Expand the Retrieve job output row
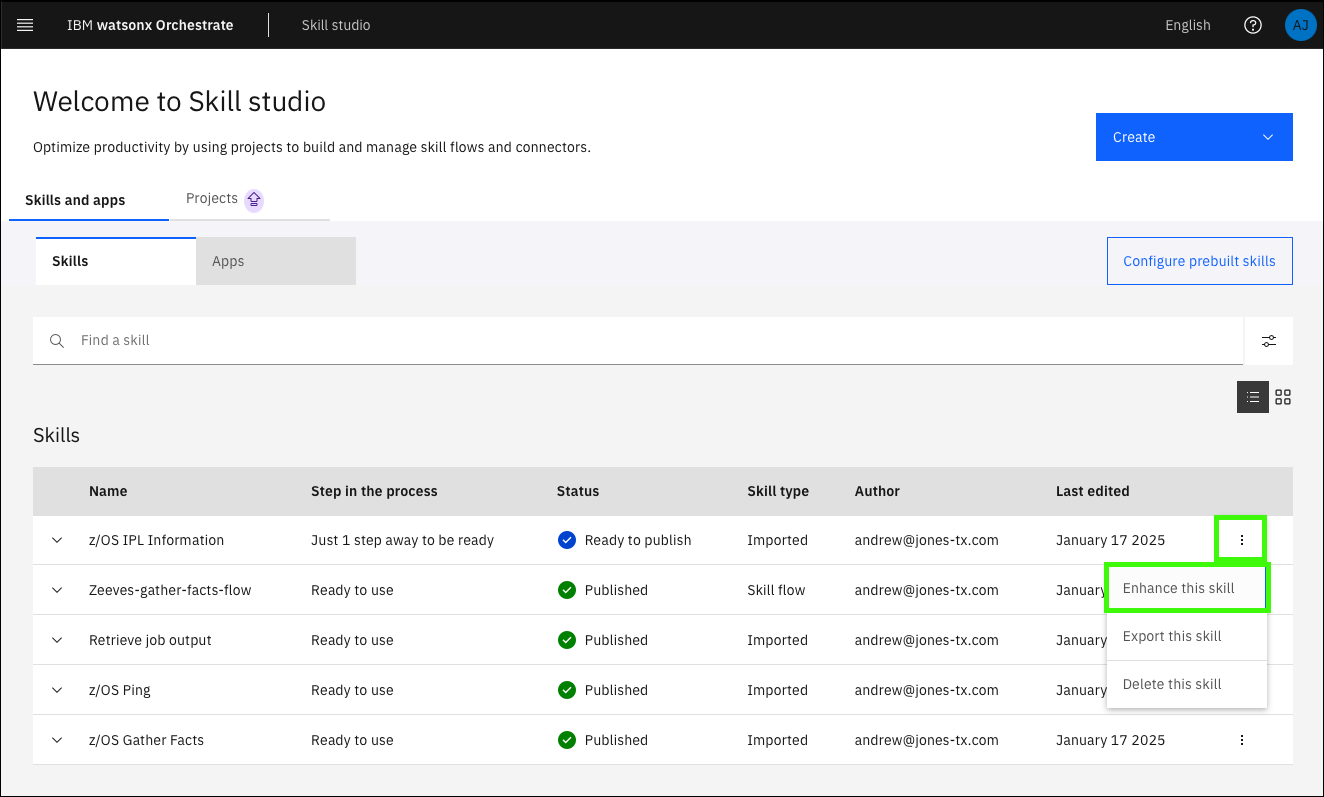1324x797 pixels. tap(57, 640)
